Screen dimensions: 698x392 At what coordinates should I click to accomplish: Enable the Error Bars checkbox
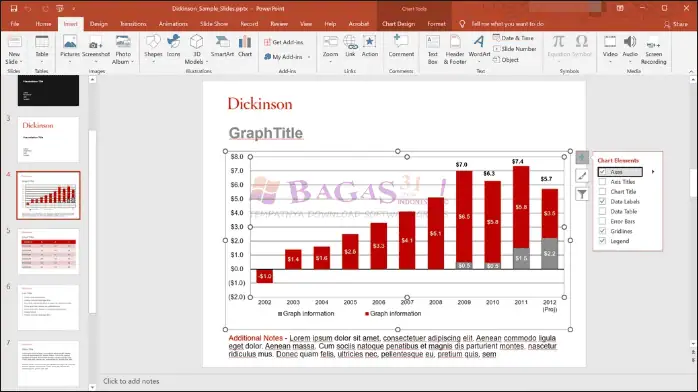tap(602, 221)
